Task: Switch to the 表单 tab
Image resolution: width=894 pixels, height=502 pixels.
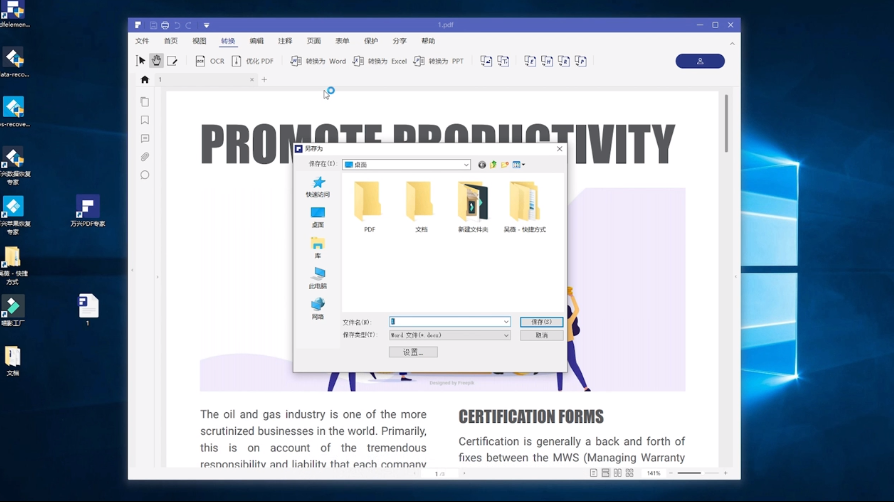Action: pyautogui.click(x=342, y=41)
